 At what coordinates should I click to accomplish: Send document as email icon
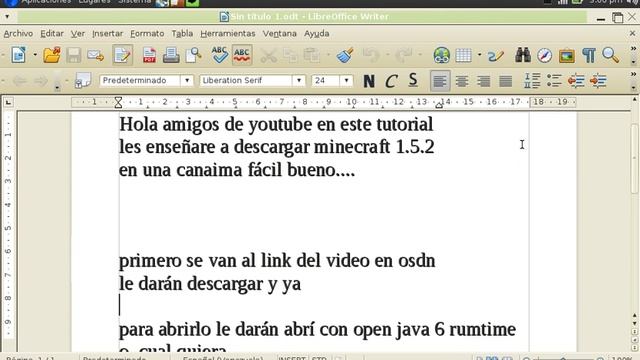96,55
